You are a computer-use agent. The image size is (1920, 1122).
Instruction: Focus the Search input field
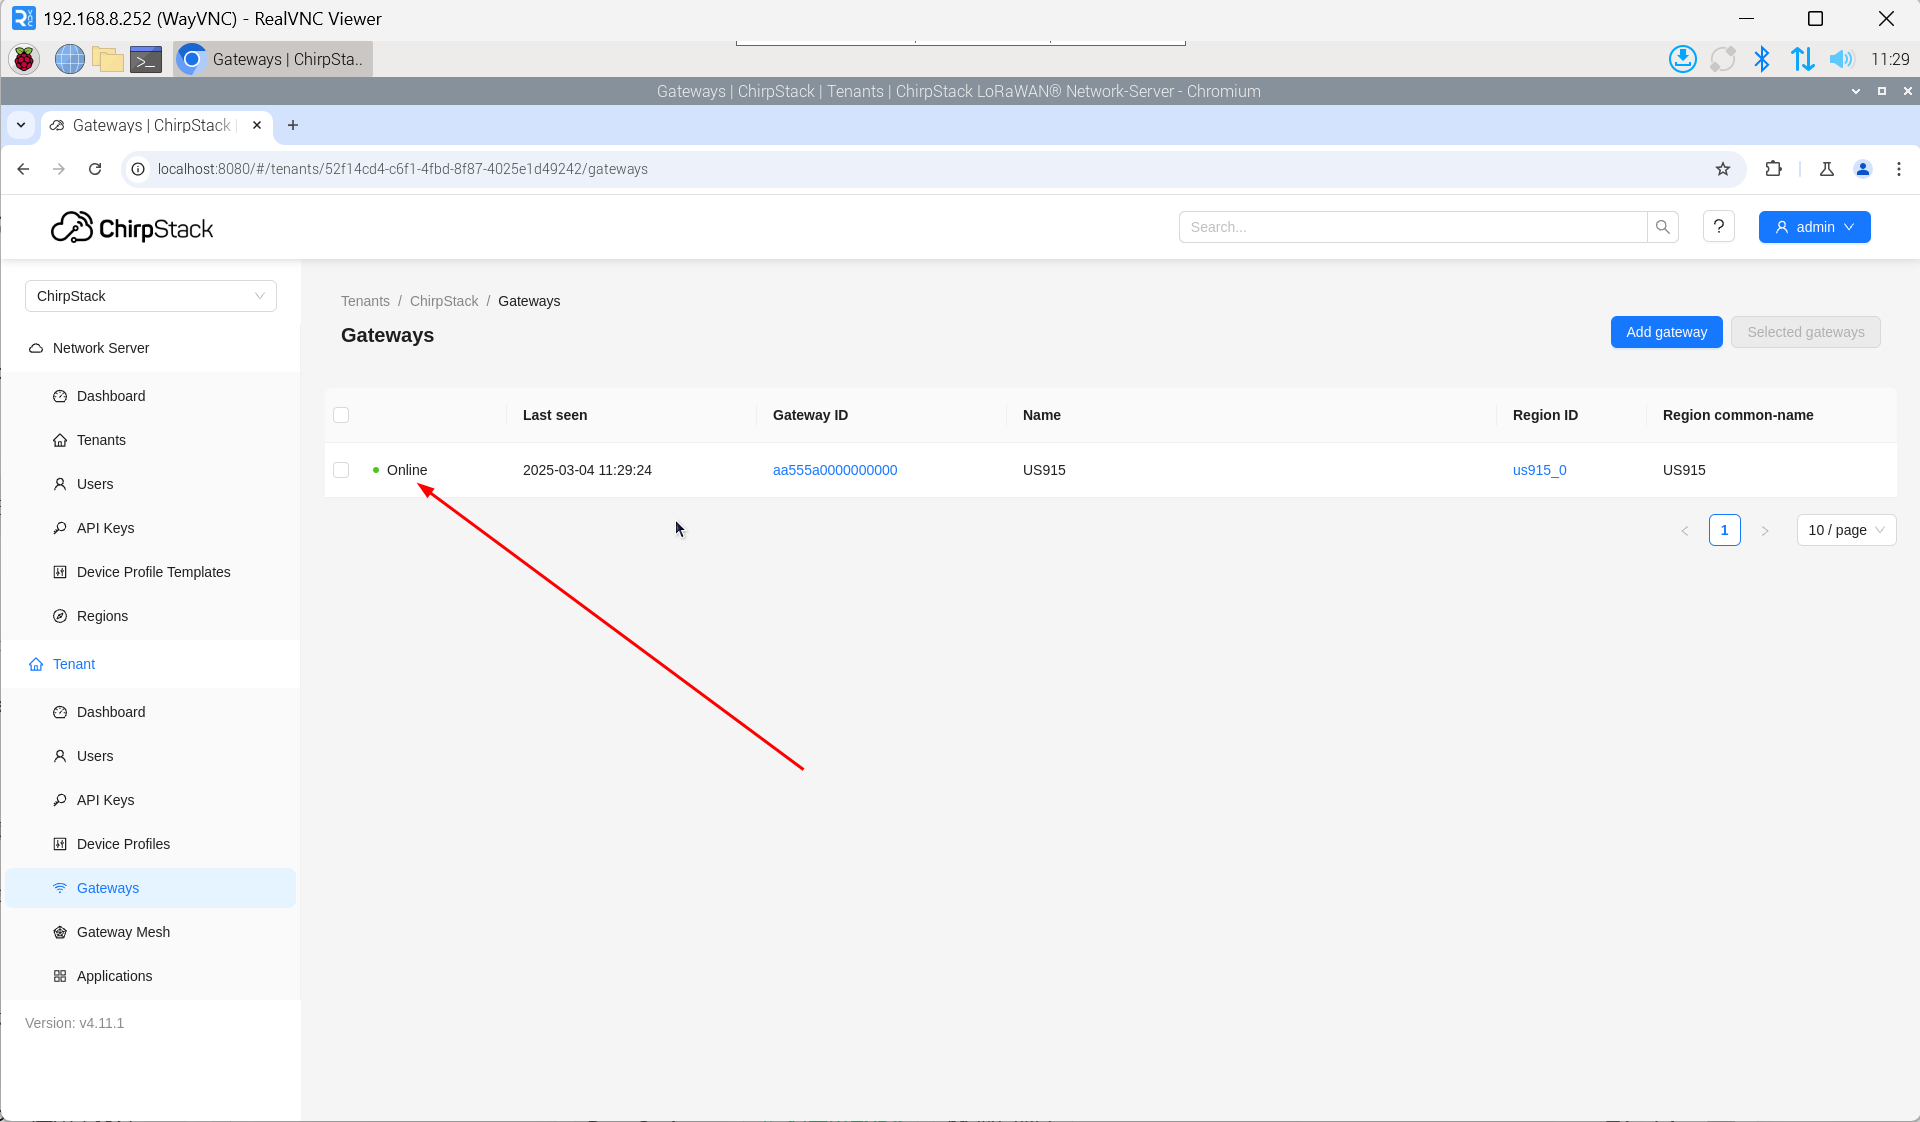[x=1412, y=227]
